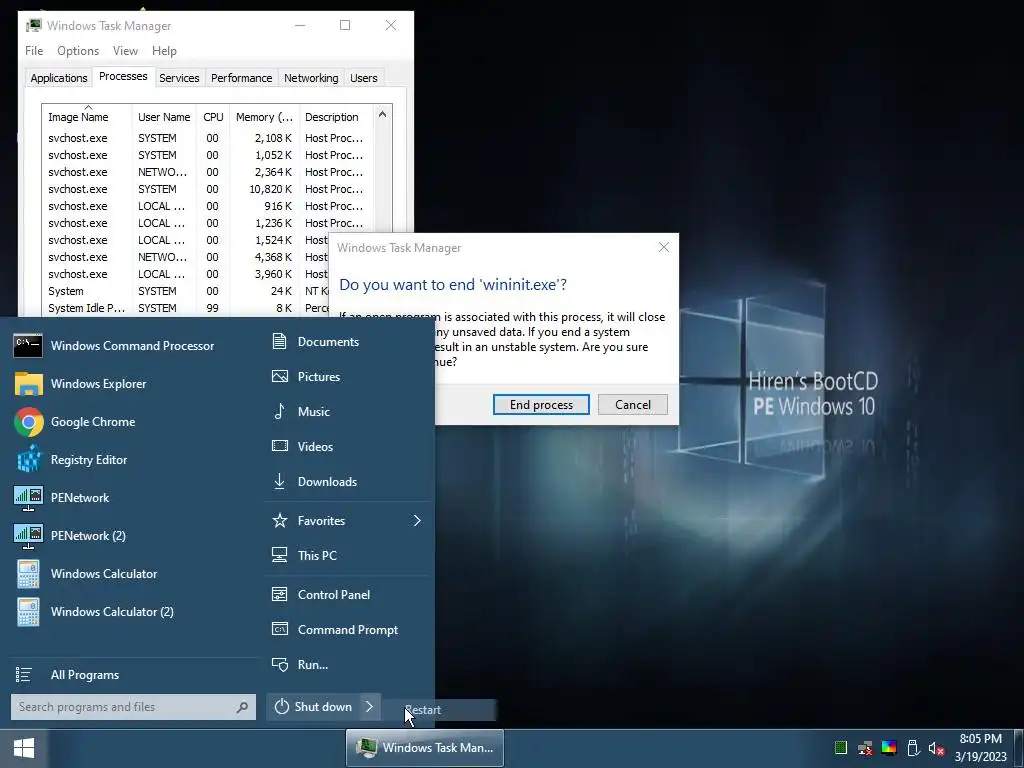
Task: Open the View menu in Task Manager
Action: pyautogui.click(x=125, y=51)
